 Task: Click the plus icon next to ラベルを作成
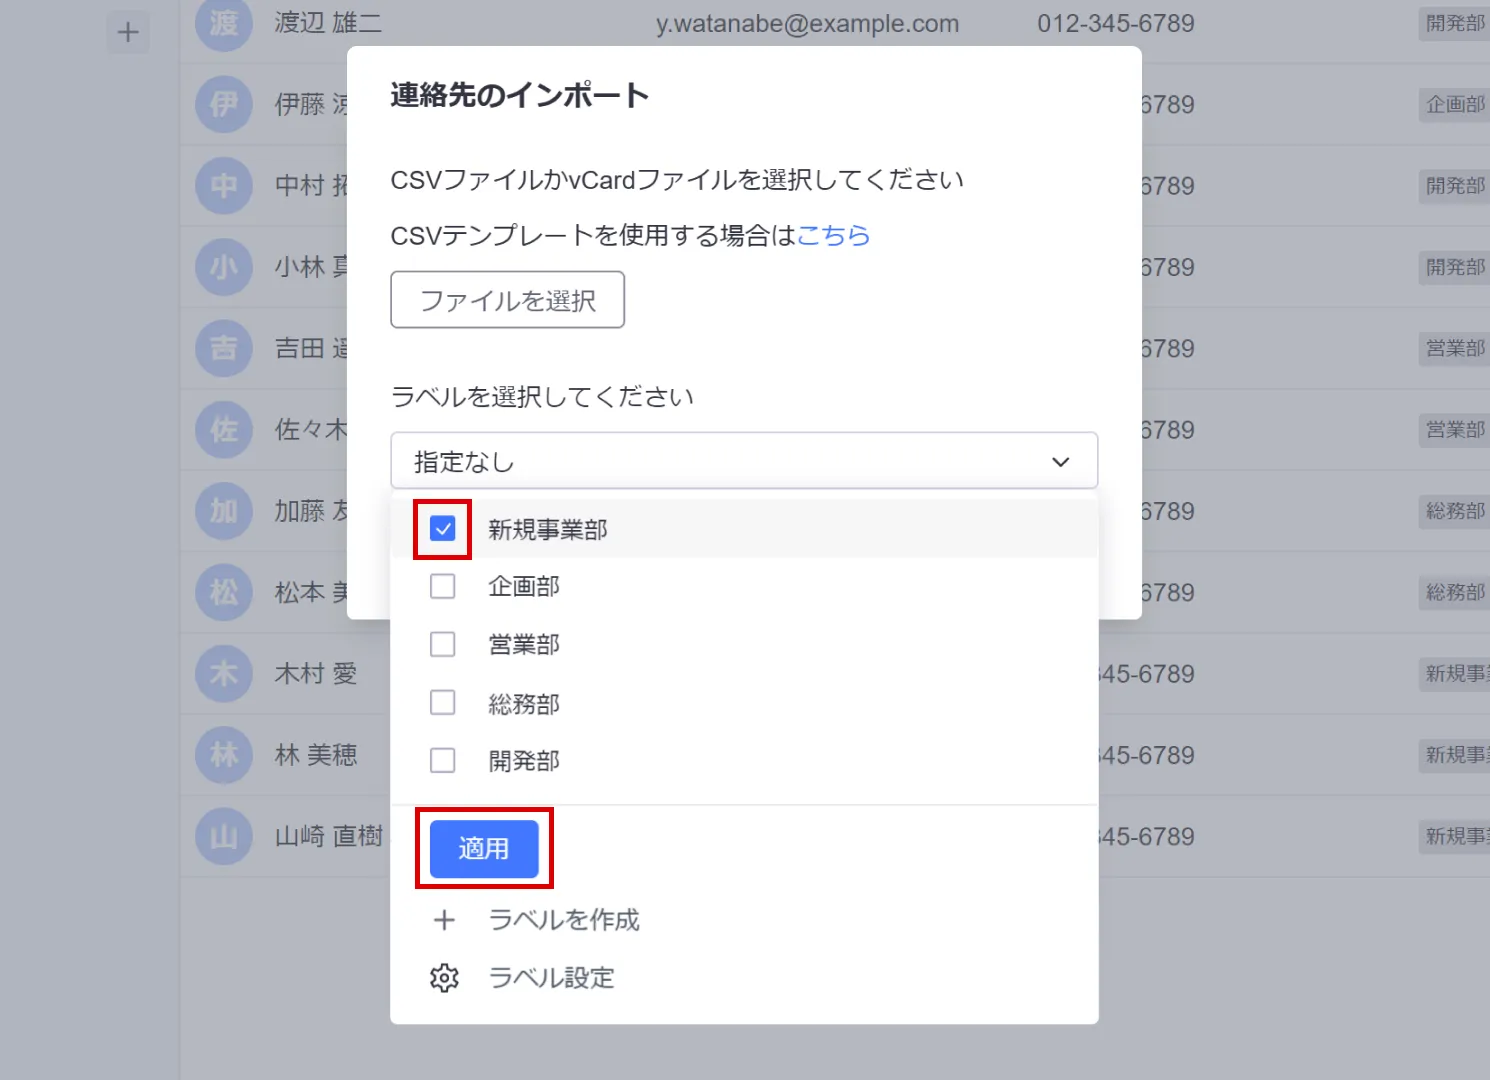tap(444, 920)
